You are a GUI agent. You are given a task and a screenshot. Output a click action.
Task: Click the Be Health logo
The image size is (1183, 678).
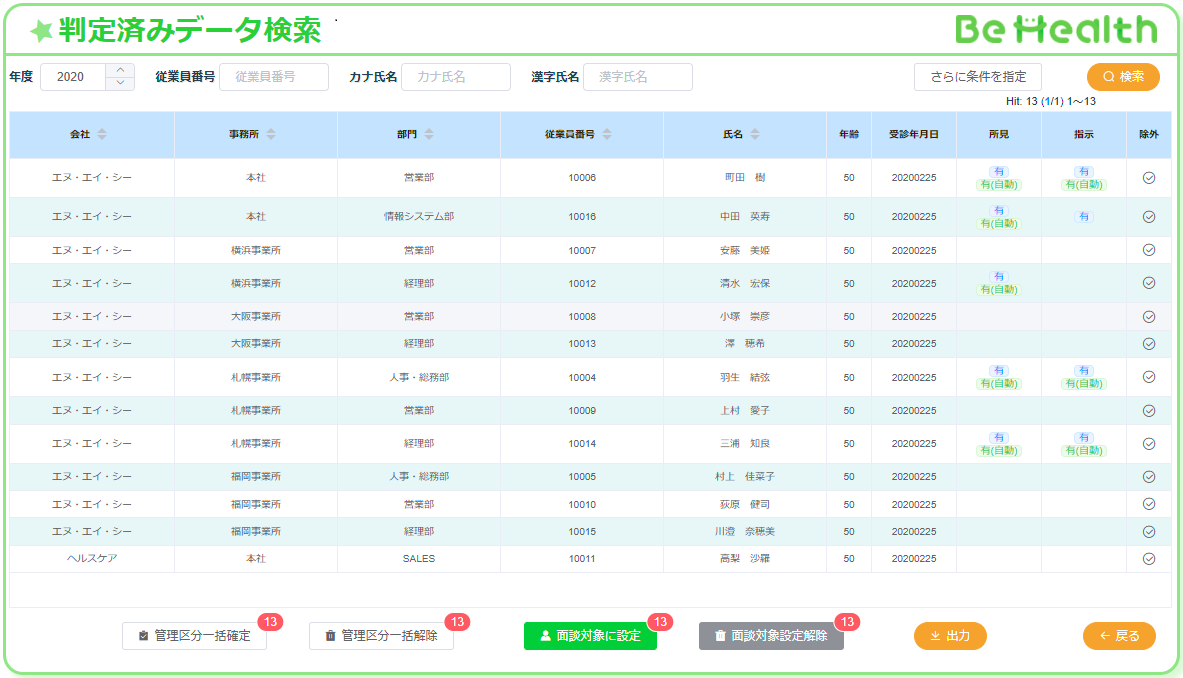[1055, 29]
